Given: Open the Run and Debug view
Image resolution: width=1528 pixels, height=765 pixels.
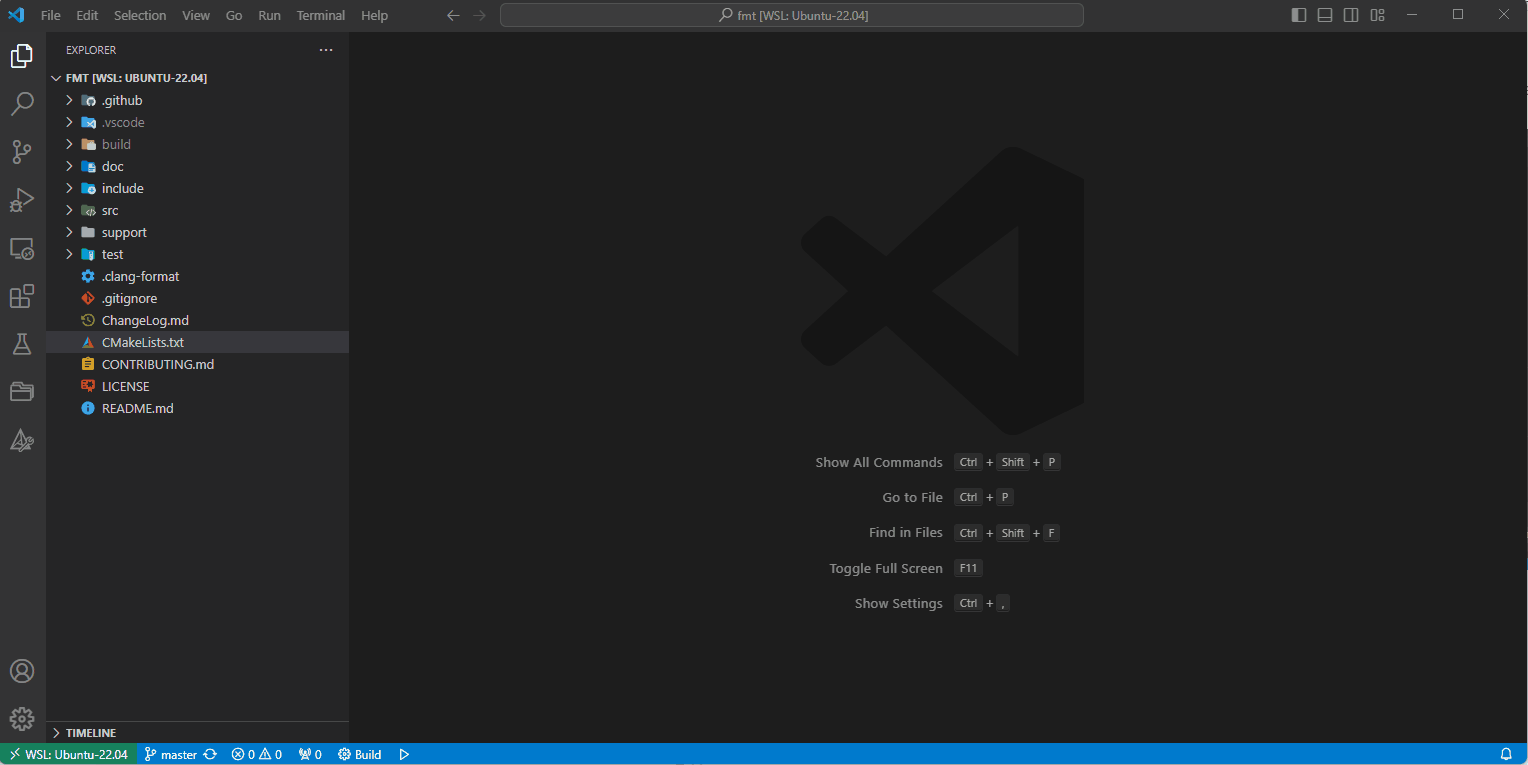Looking at the screenshot, I should (22, 199).
